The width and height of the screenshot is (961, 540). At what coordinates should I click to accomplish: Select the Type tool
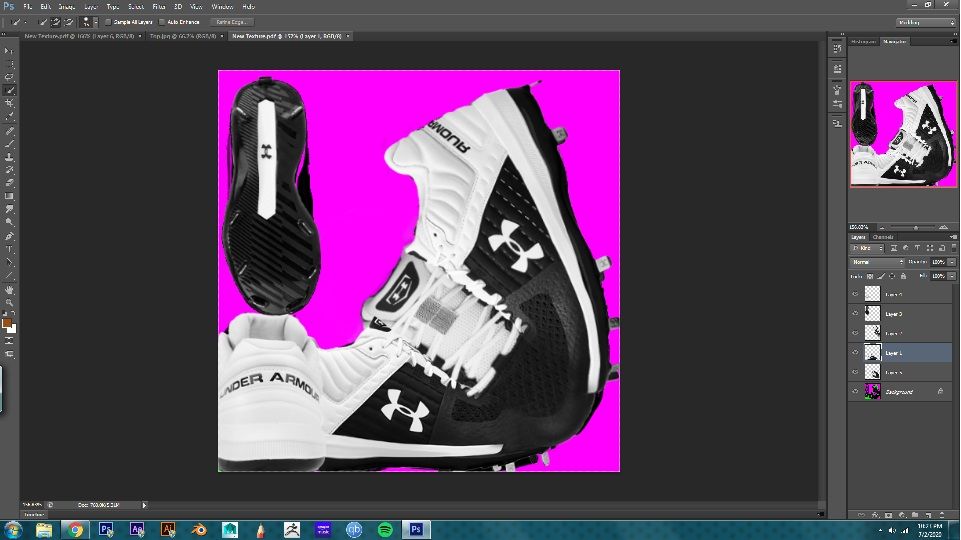pos(9,249)
